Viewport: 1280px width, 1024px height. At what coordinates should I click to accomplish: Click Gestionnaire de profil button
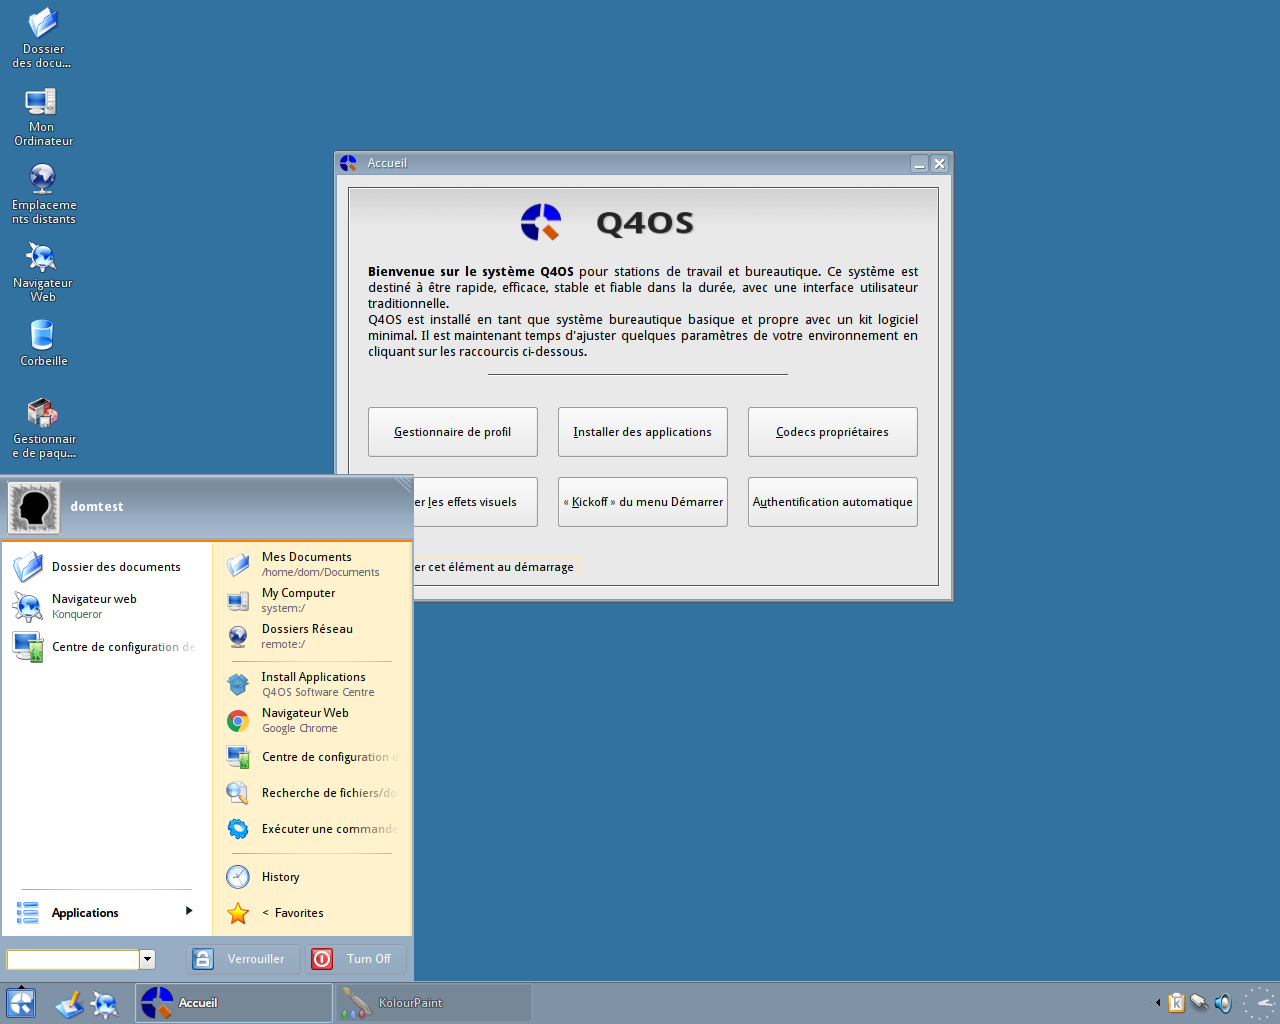point(453,432)
